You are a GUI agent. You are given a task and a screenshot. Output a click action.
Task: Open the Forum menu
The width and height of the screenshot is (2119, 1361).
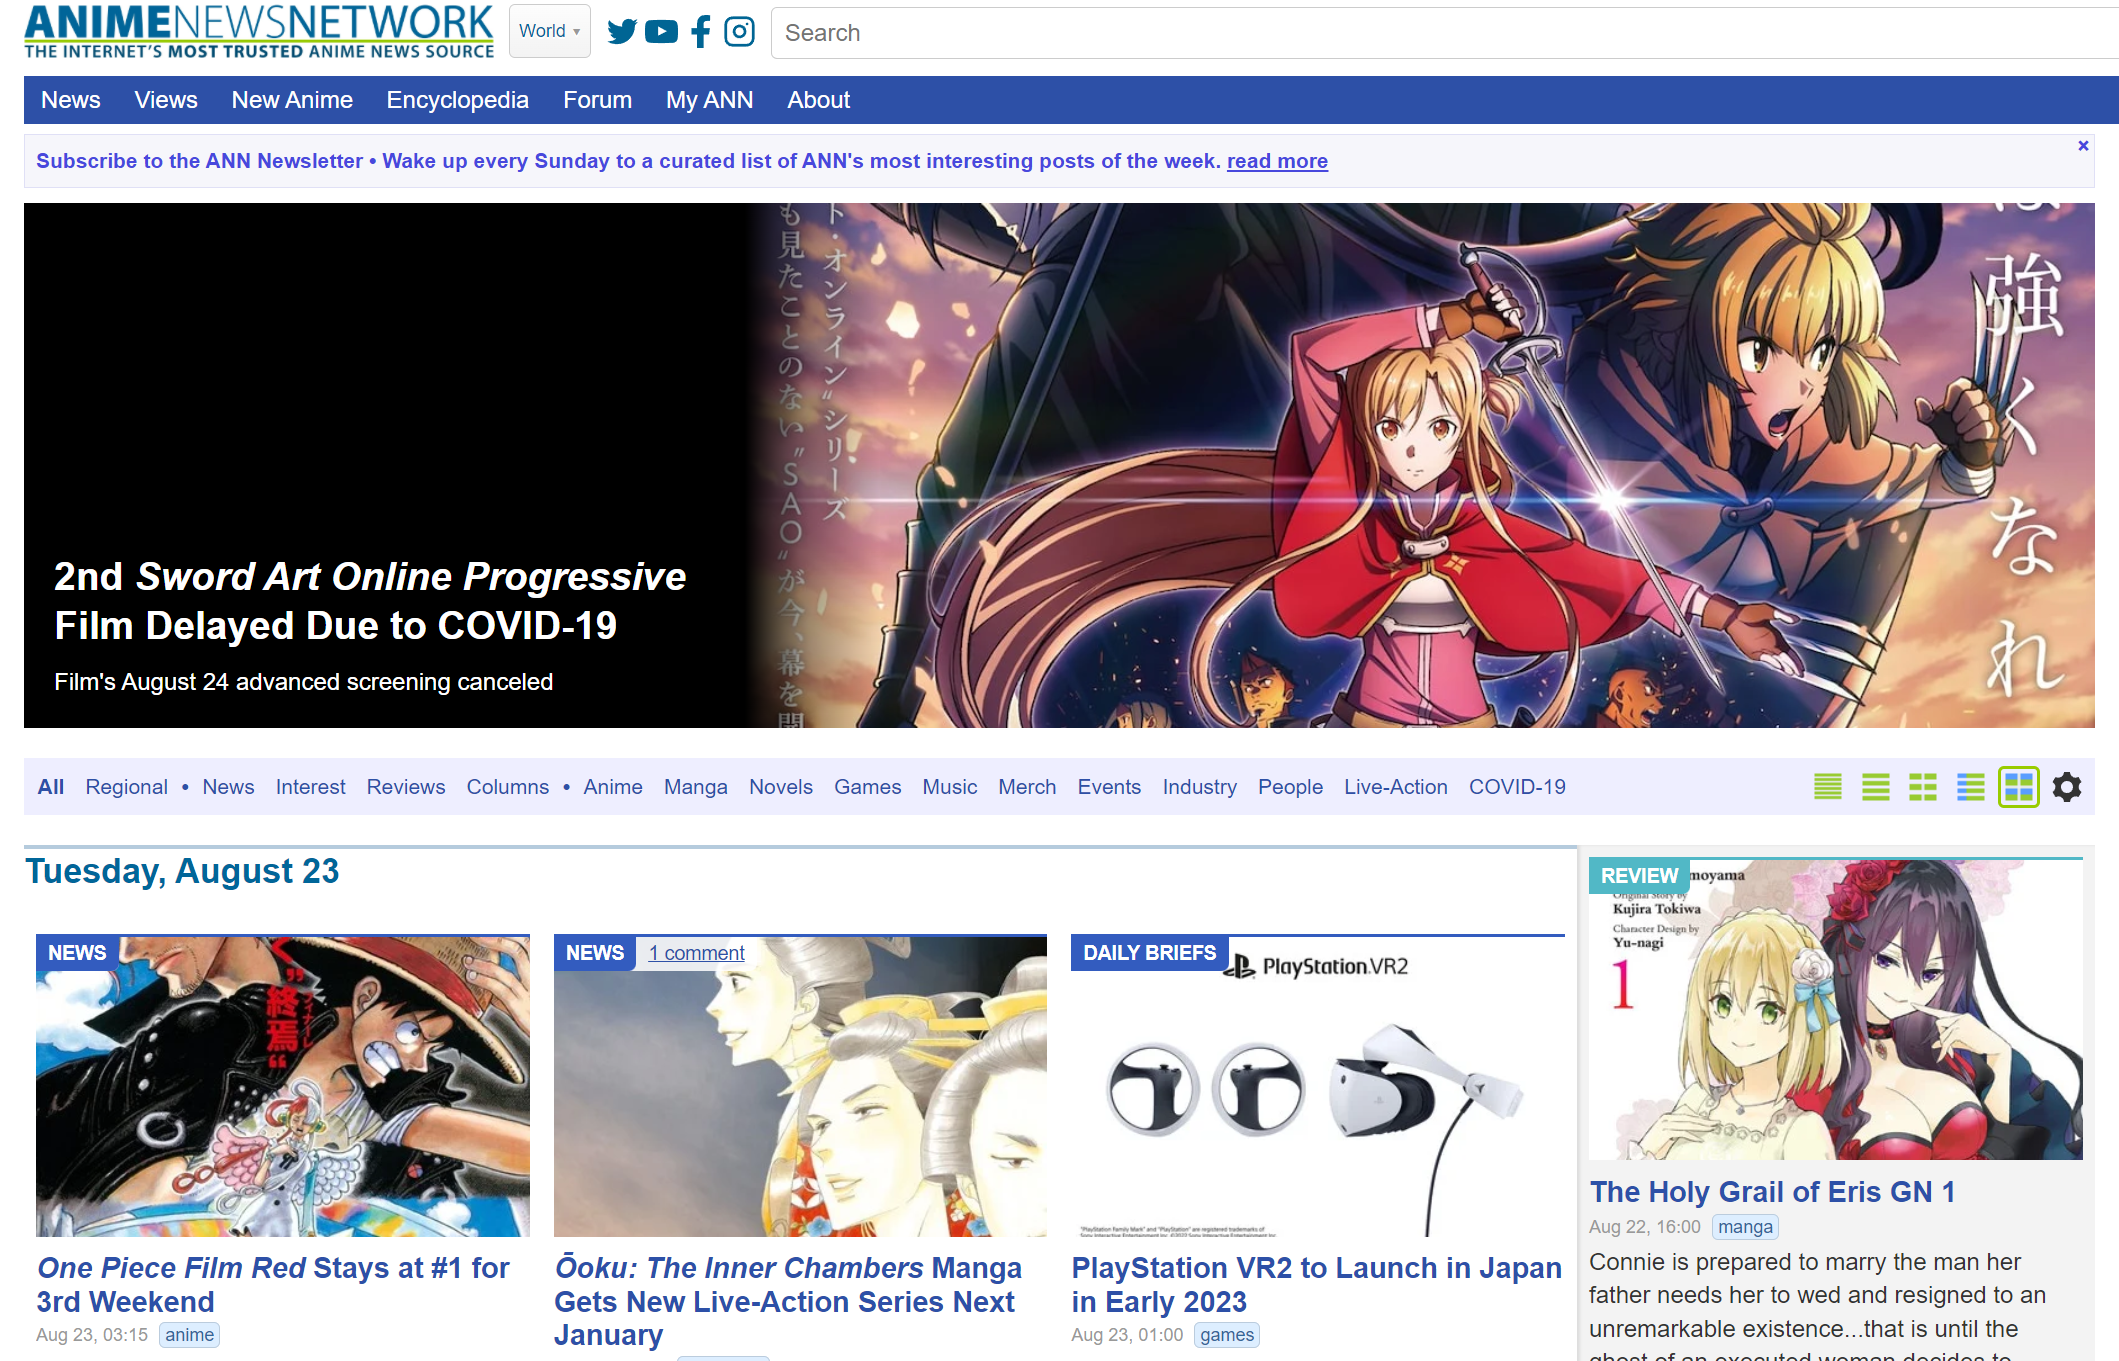[597, 100]
